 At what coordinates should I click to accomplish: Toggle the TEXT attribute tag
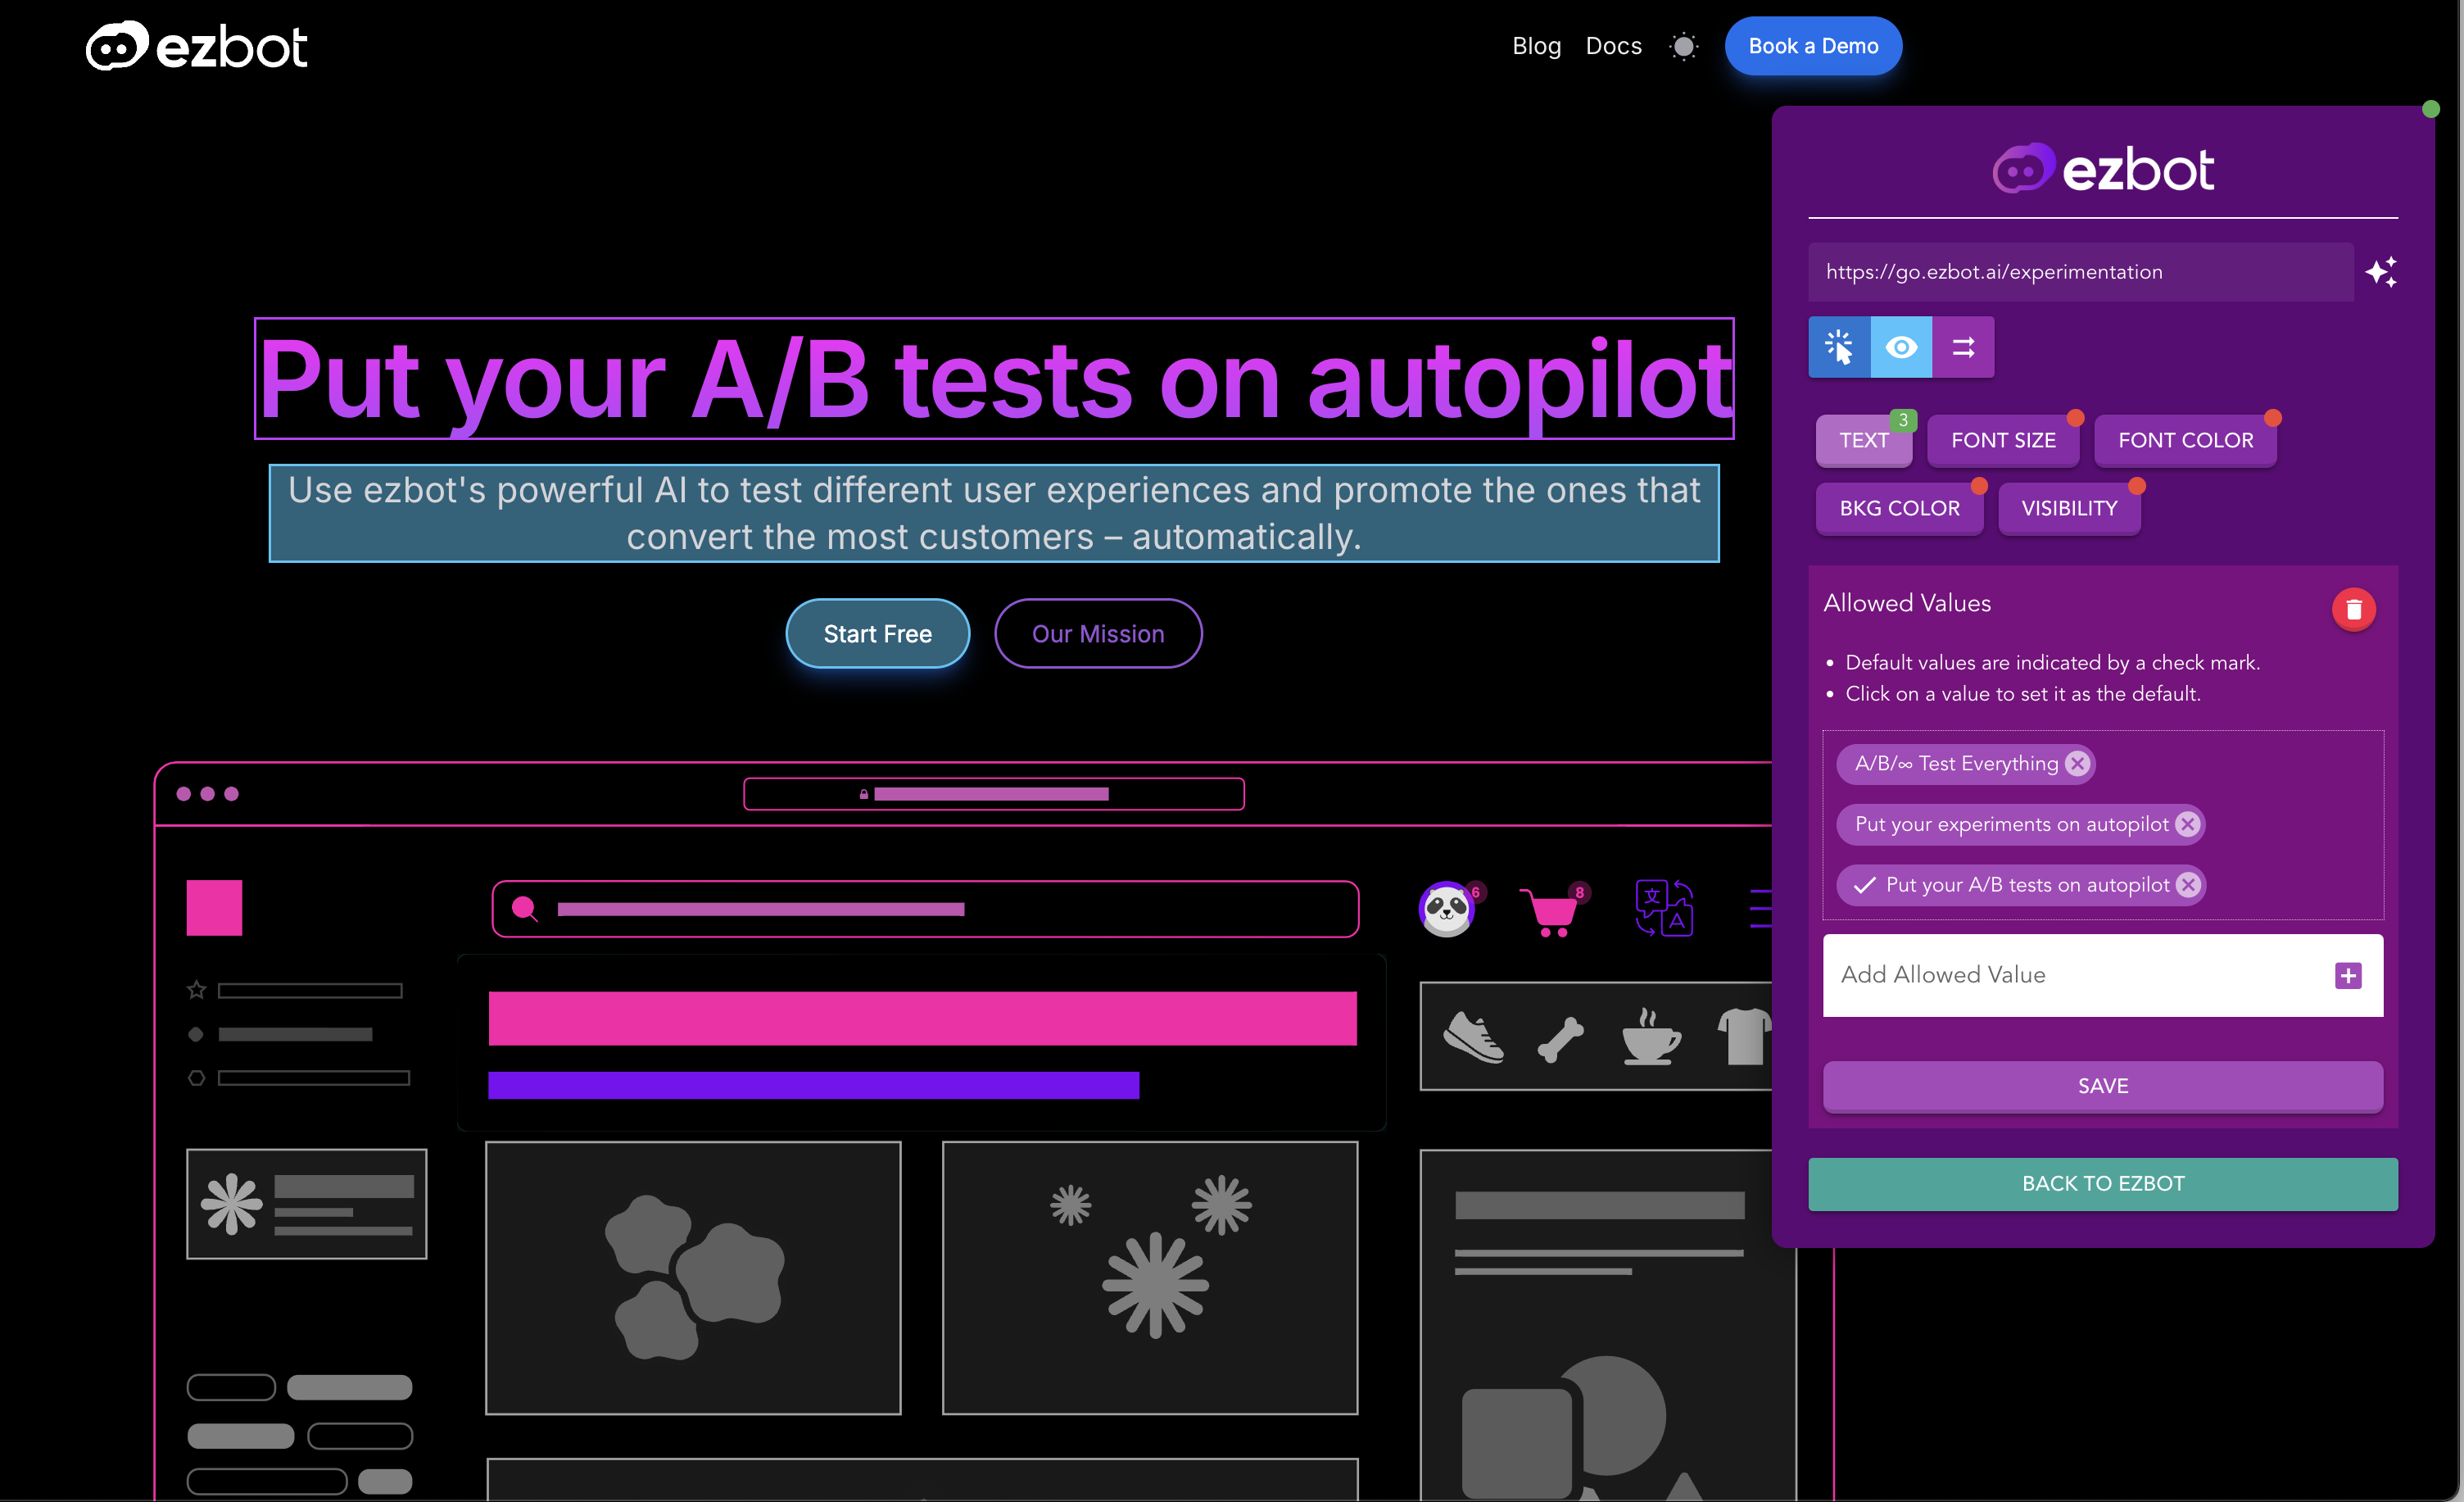point(1864,440)
